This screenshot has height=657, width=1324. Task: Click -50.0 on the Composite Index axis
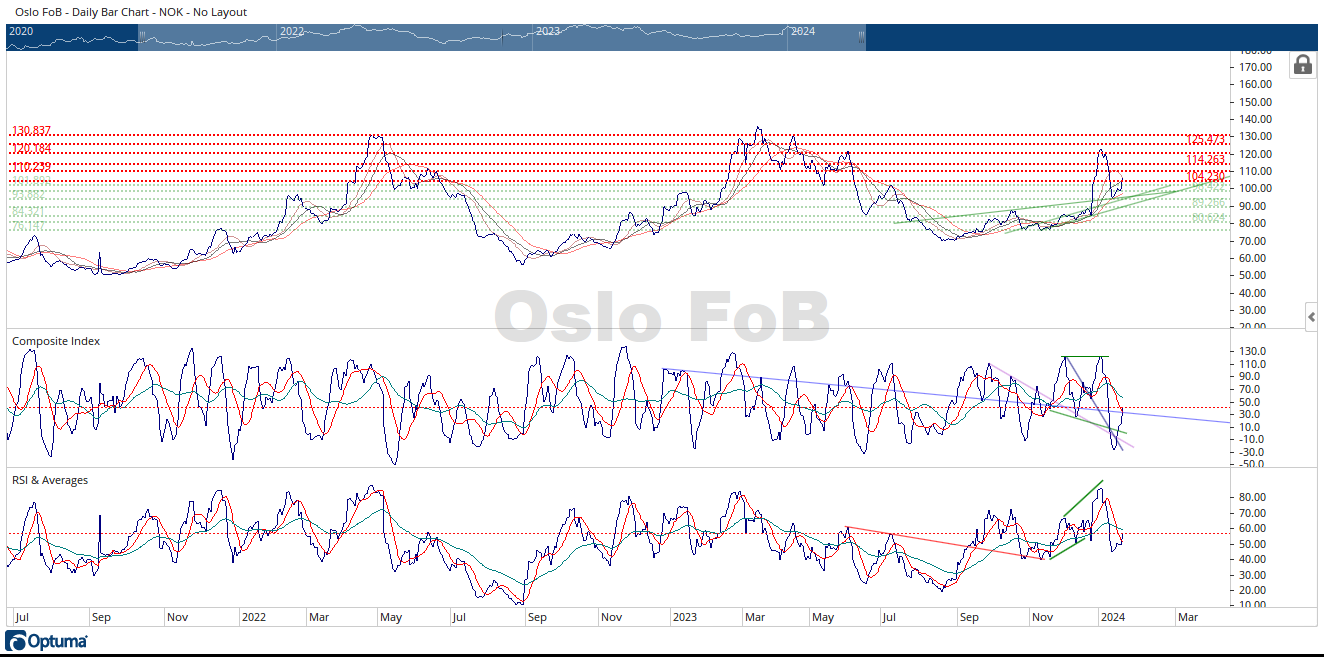click(x=1253, y=464)
